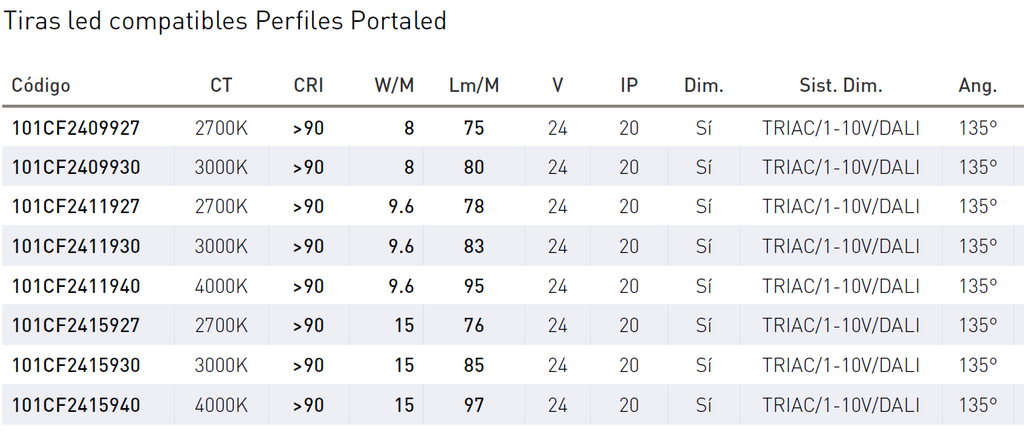Click the CRI column header

[308, 86]
